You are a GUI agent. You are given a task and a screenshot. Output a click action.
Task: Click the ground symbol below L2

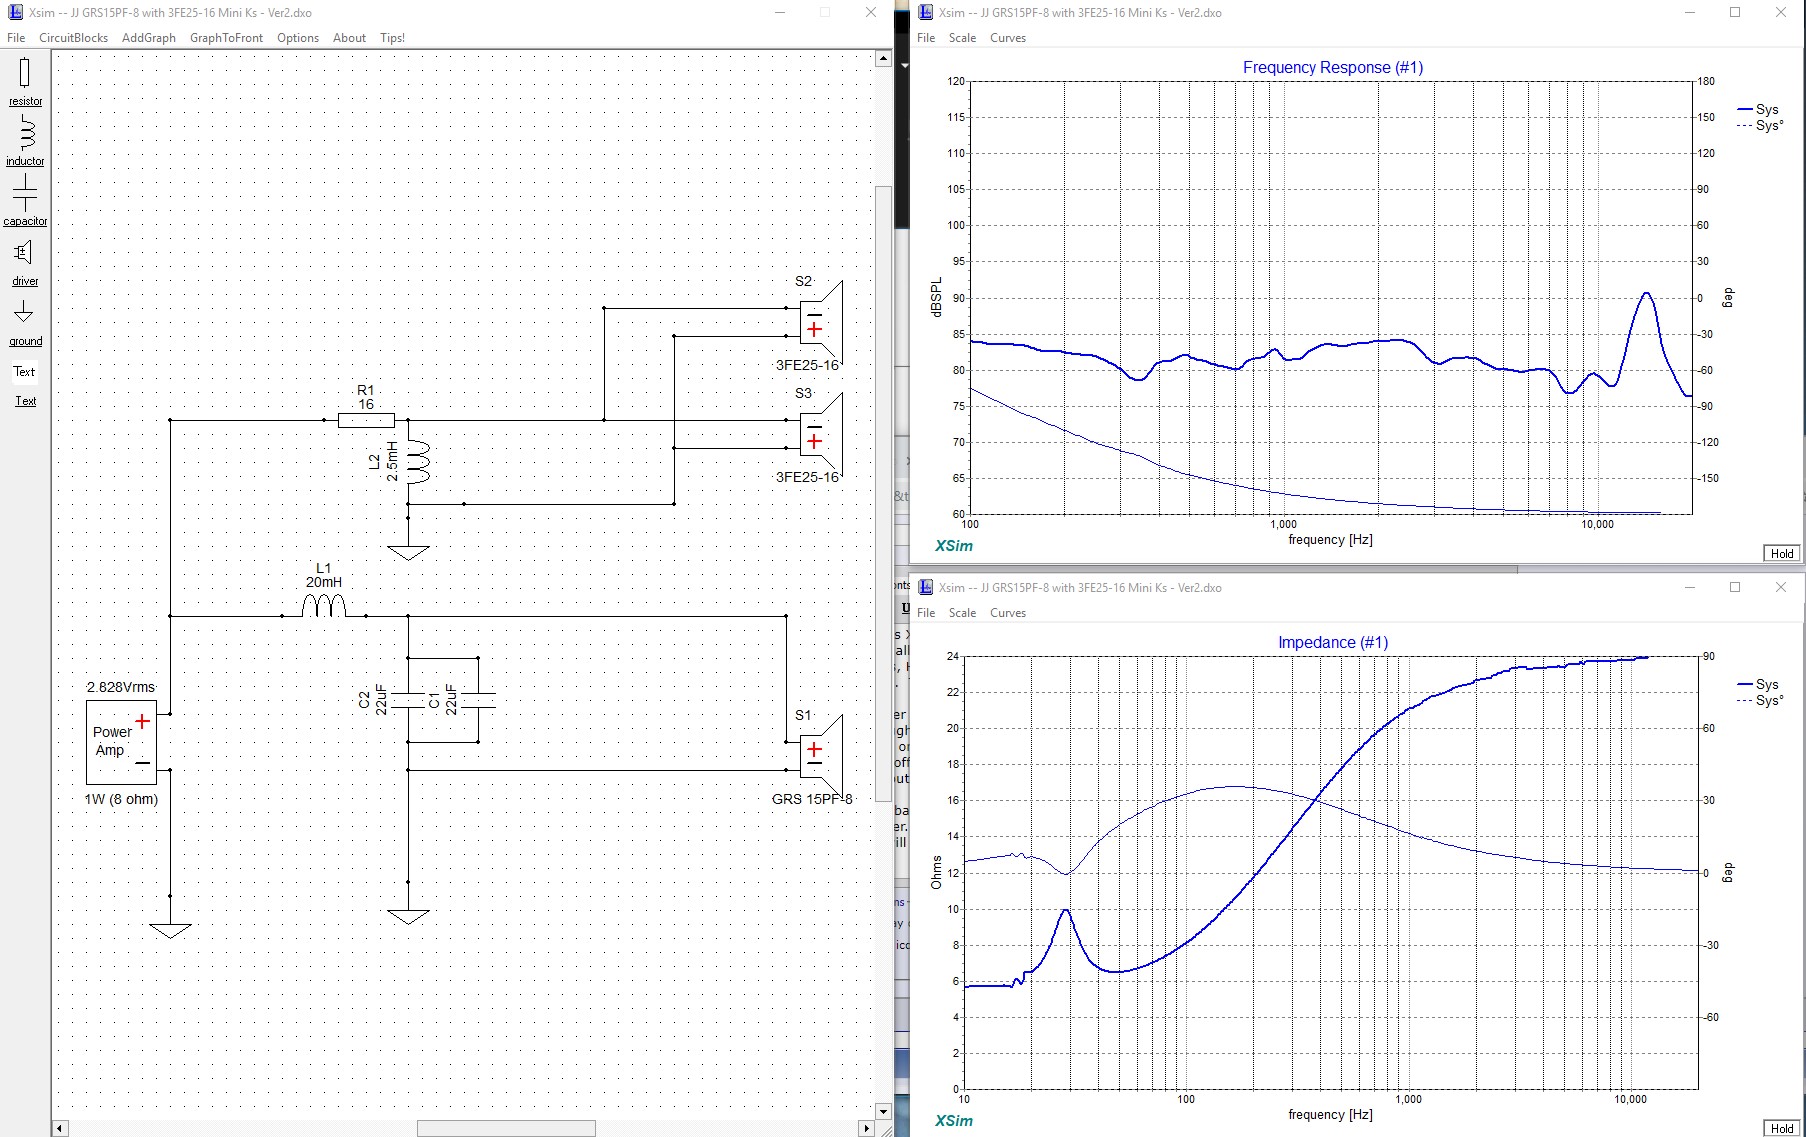[x=408, y=552]
